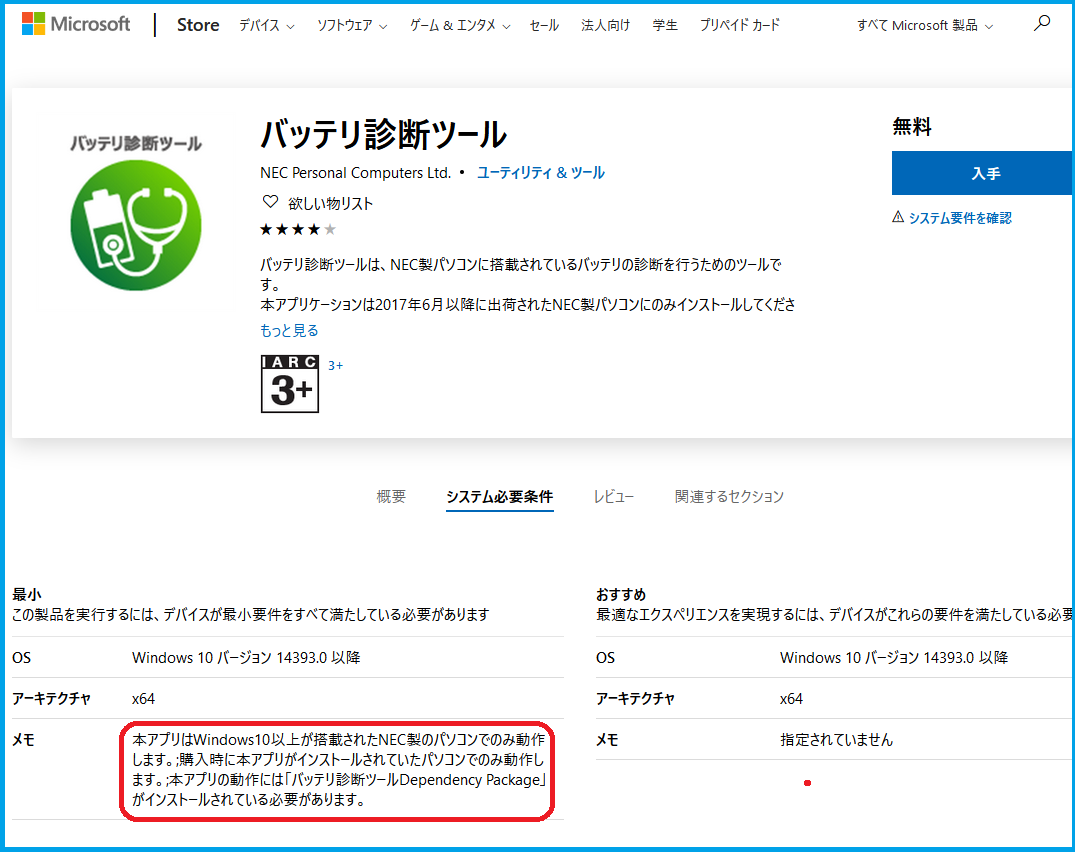
Task: Click the memo text beginning 本アプリはWindows10以上
Action: tap(339, 770)
